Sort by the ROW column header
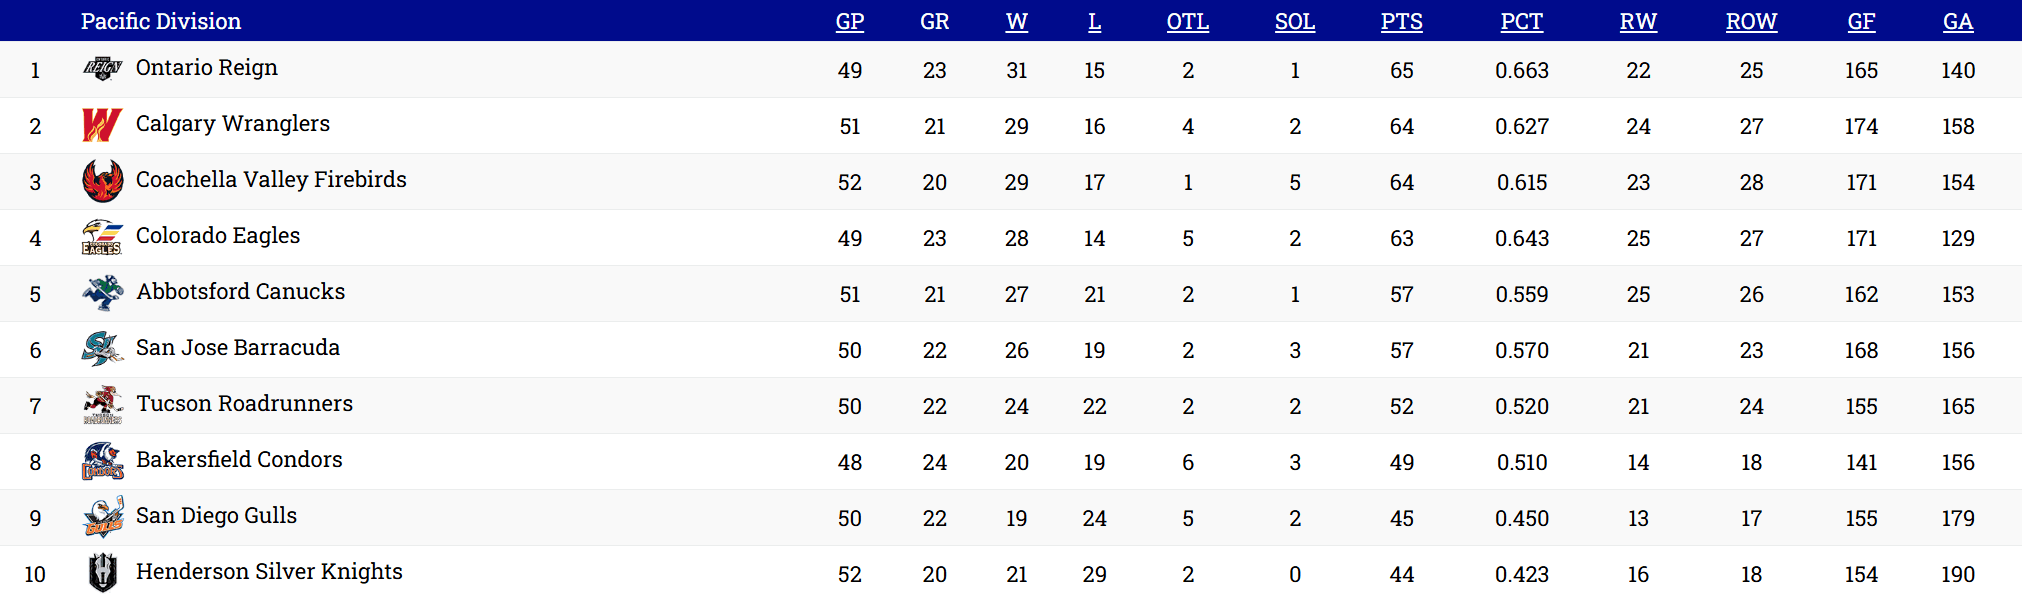The width and height of the screenshot is (2022, 598). 1751,21
